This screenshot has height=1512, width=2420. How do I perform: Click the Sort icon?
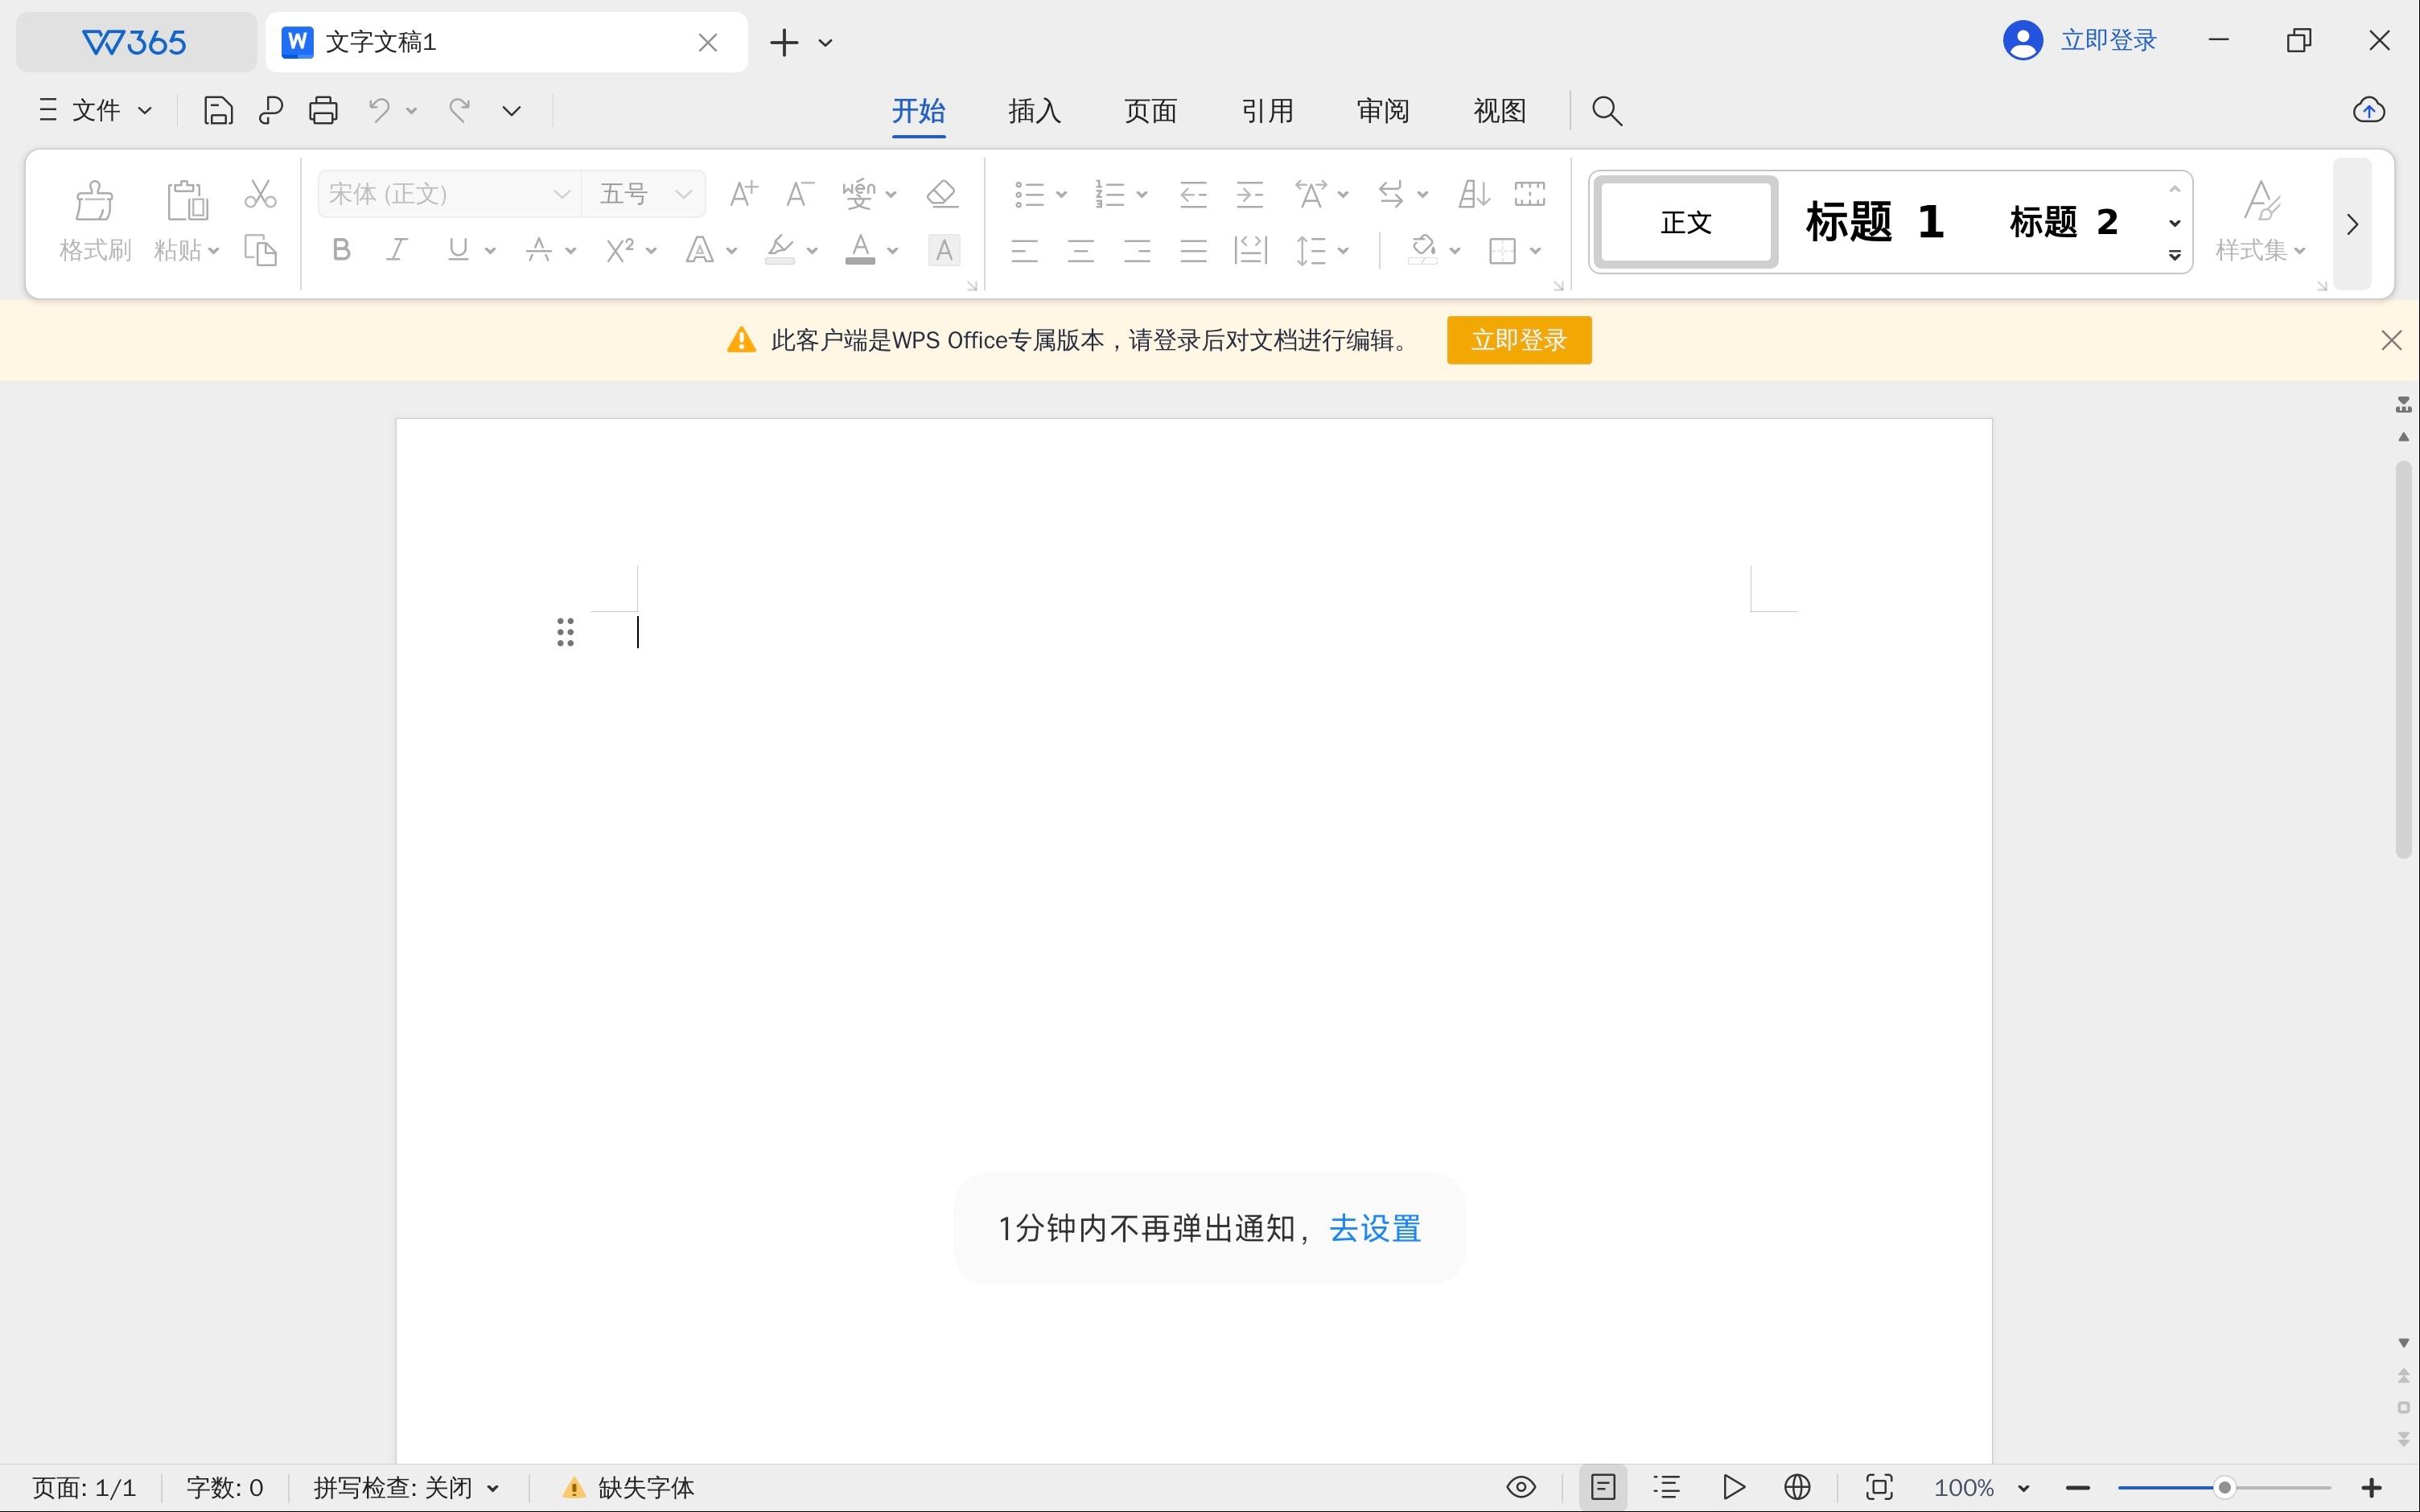click(x=1474, y=193)
